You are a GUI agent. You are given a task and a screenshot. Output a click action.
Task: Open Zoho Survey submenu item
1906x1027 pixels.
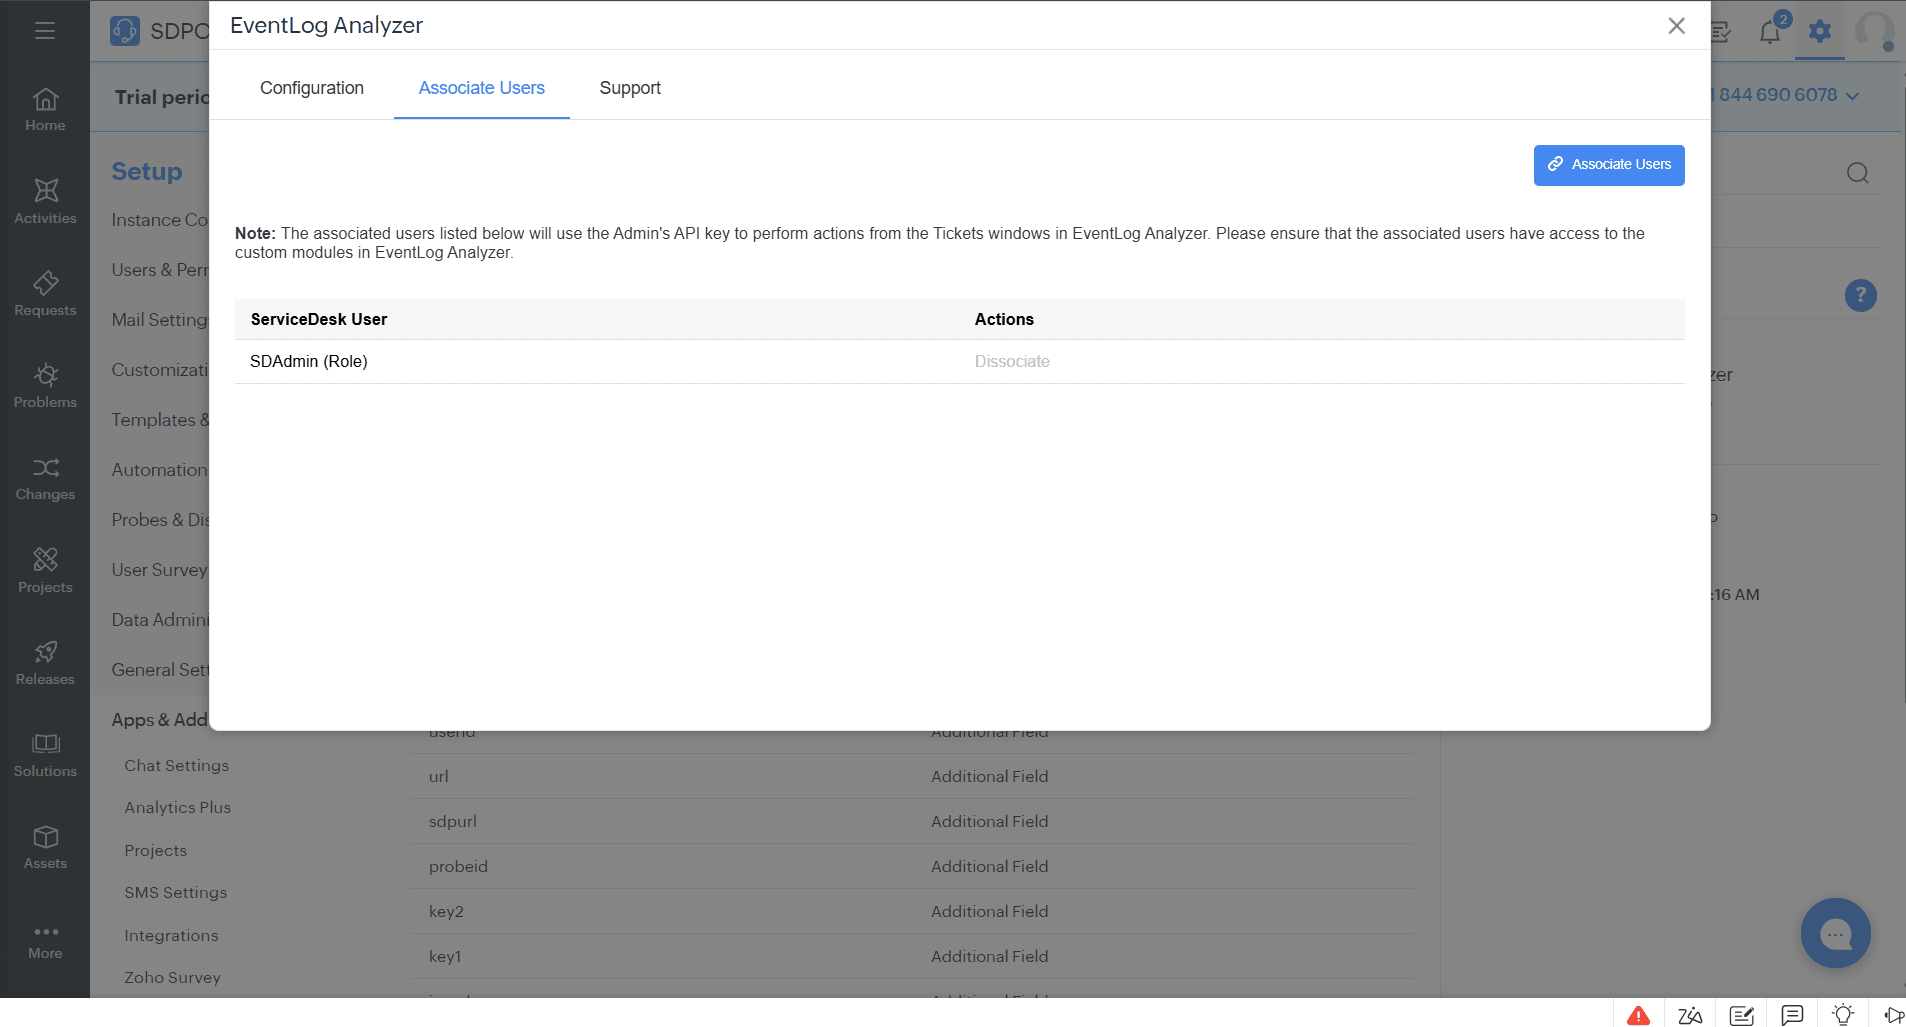(x=173, y=978)
